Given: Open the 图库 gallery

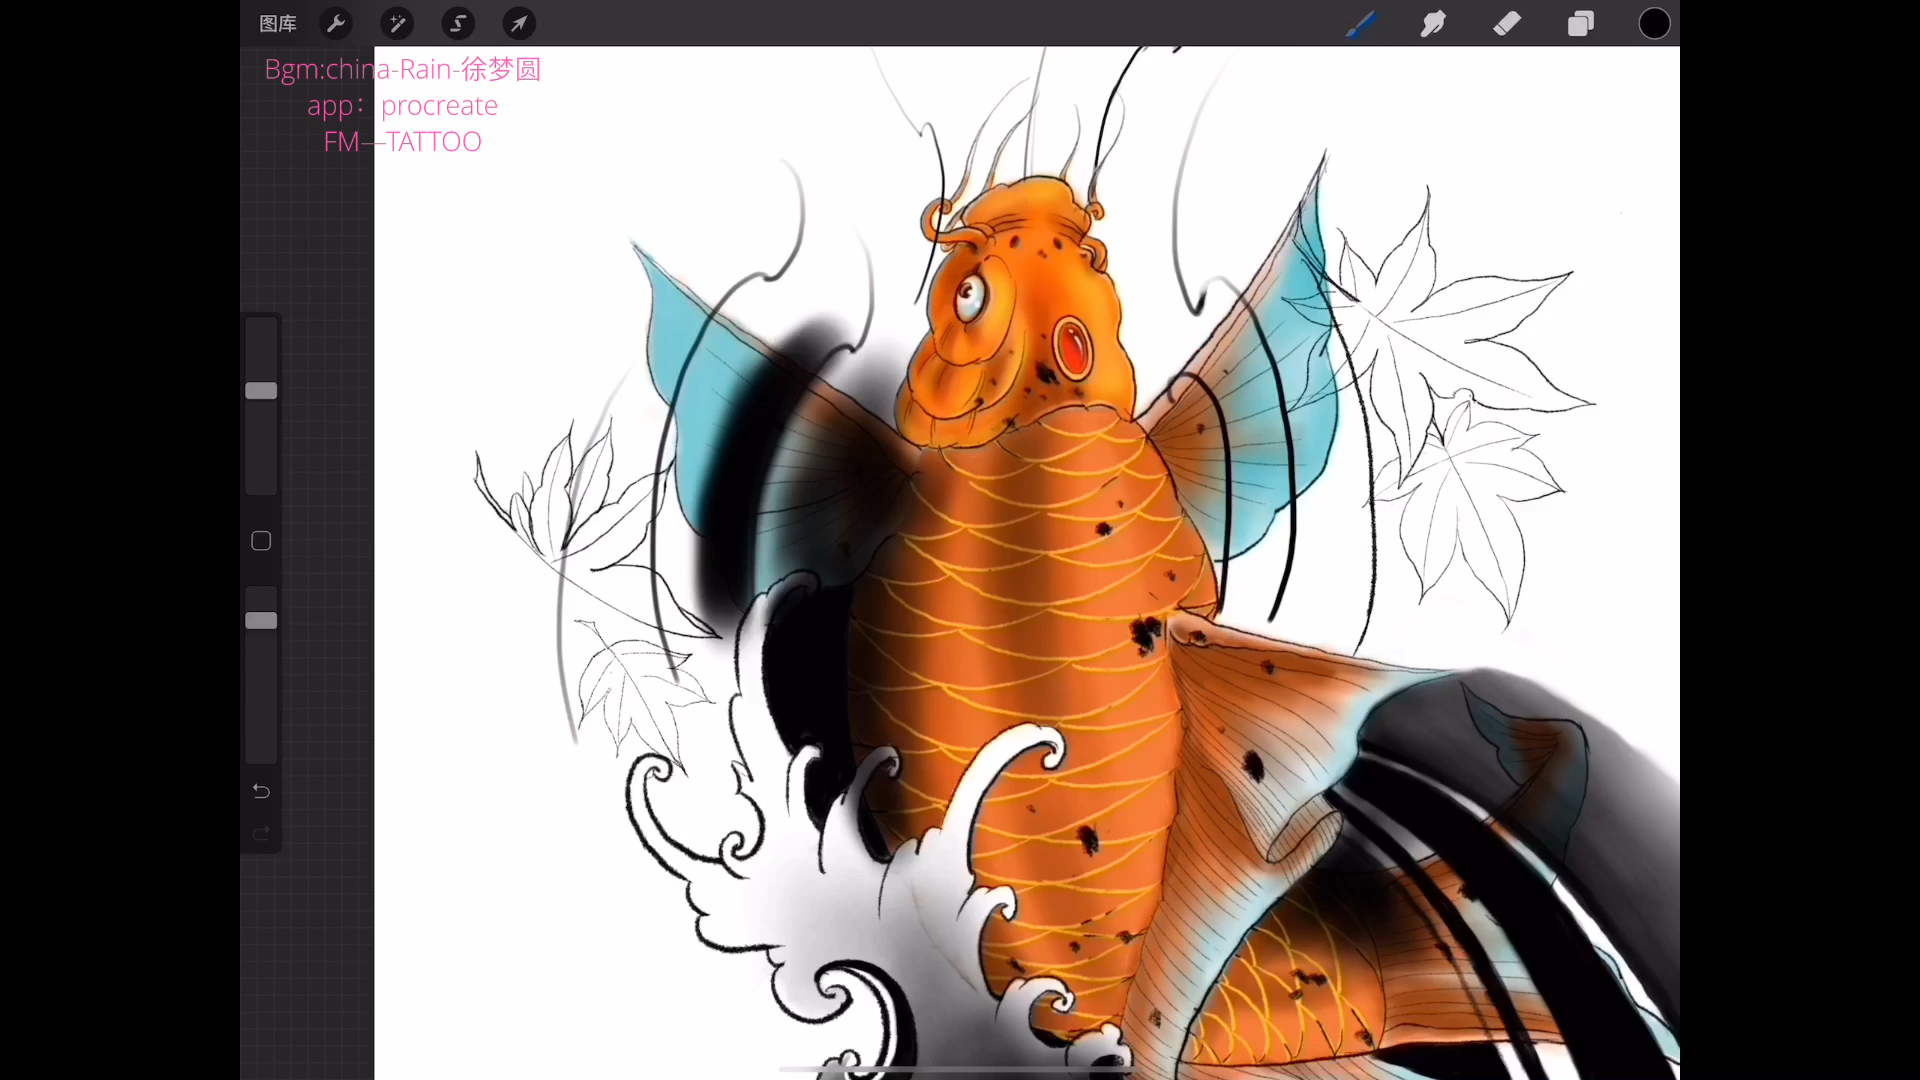Looking at the screenshot, I should [x=277, y=24].
